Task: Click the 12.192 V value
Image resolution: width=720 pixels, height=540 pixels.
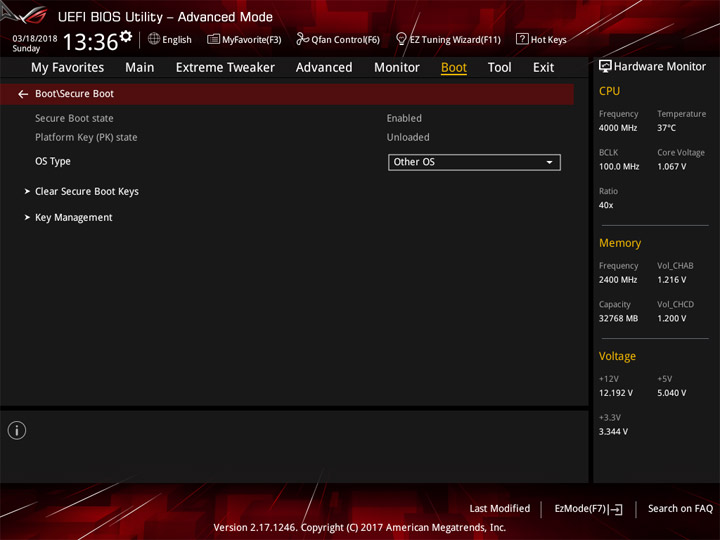Action: point(615,393)
